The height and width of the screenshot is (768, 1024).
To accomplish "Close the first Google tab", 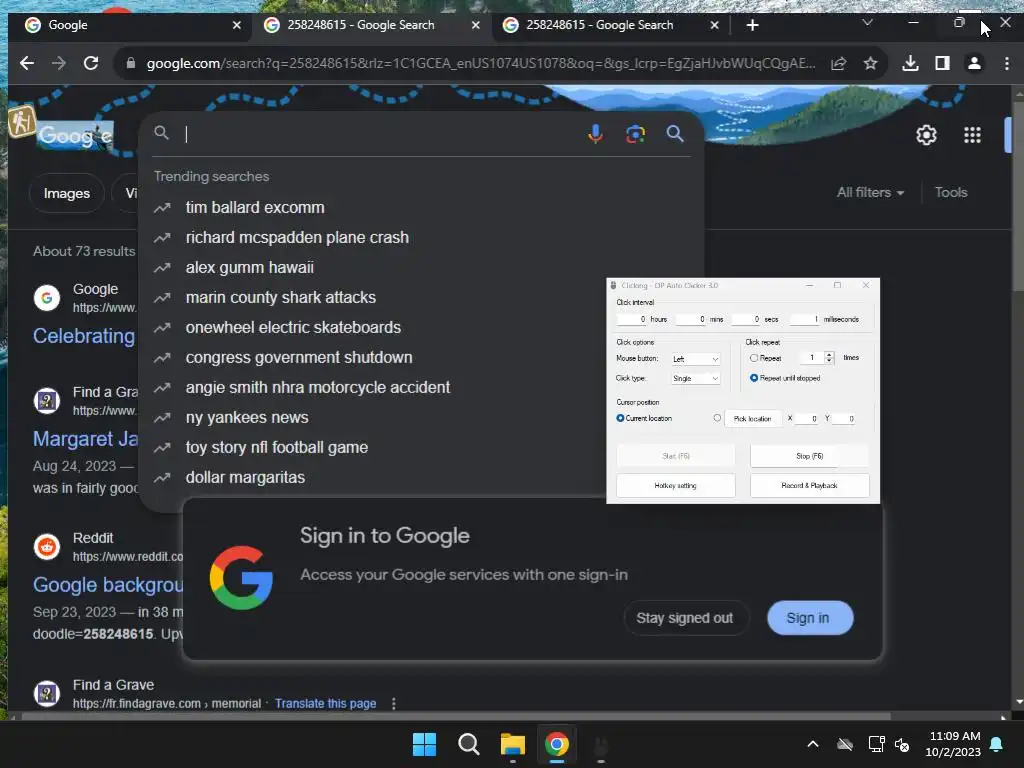I will coord(236,25).
